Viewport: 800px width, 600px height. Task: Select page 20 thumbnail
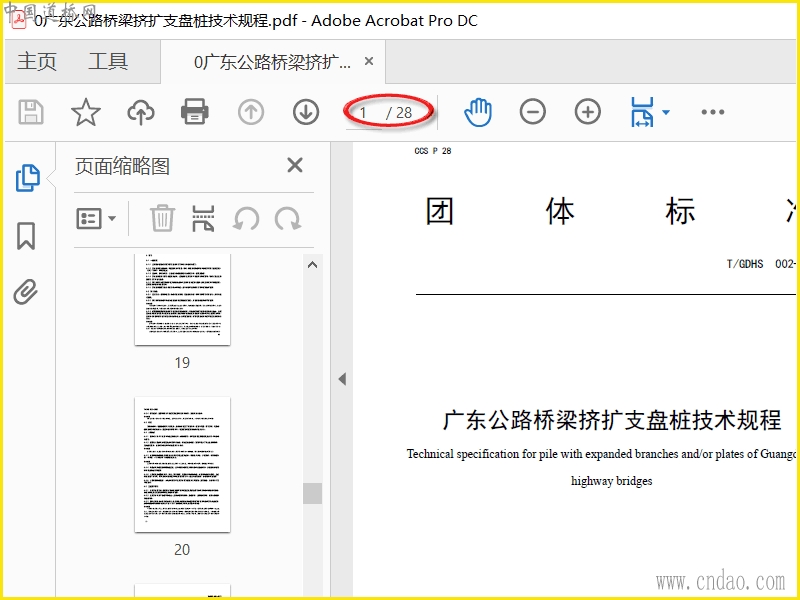(183, 465)
